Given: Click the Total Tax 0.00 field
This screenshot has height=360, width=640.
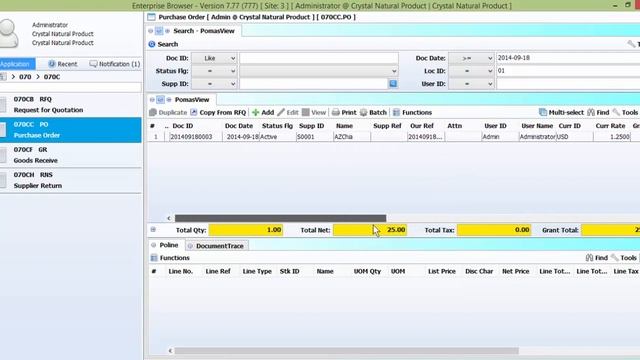Looking at the screenshot, I should point(494,230).
